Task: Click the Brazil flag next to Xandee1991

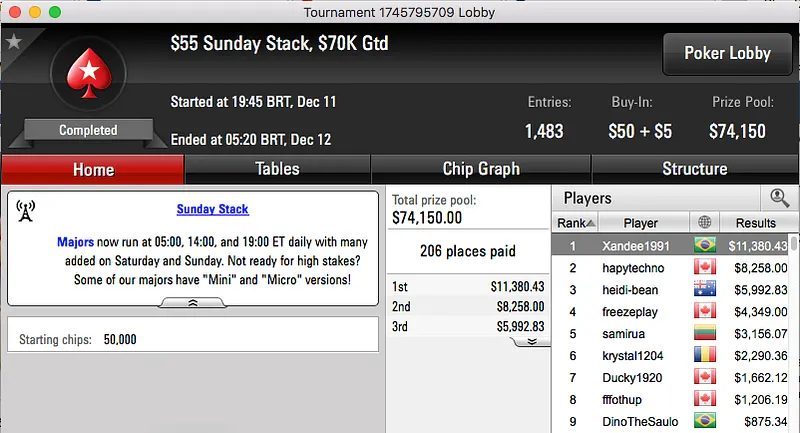Action: point(706,246)
